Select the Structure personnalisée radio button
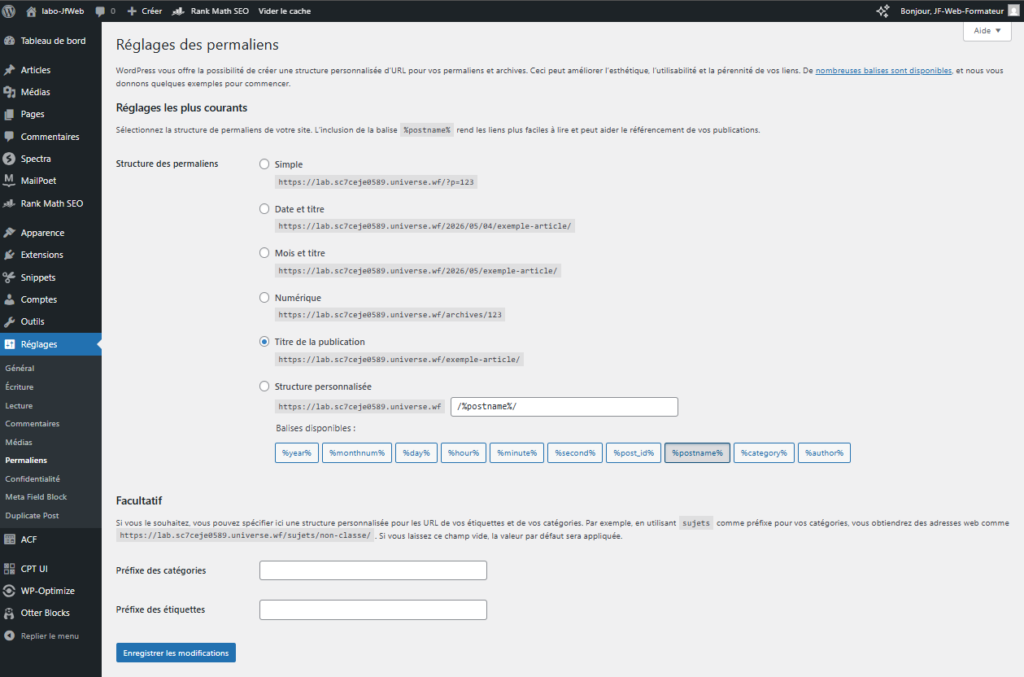The image size is (1024, 677). tap(264, 386)
